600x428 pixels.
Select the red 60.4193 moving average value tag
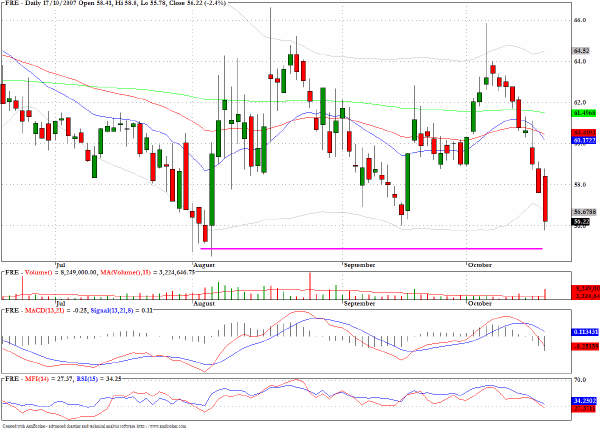[x=584, y=133]
